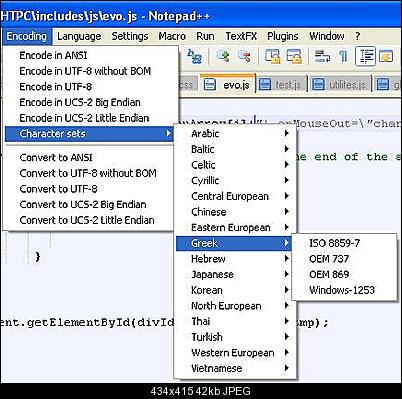
Task: Select Encode in UCS-2 Little Endian
Action: click(89, 118)
